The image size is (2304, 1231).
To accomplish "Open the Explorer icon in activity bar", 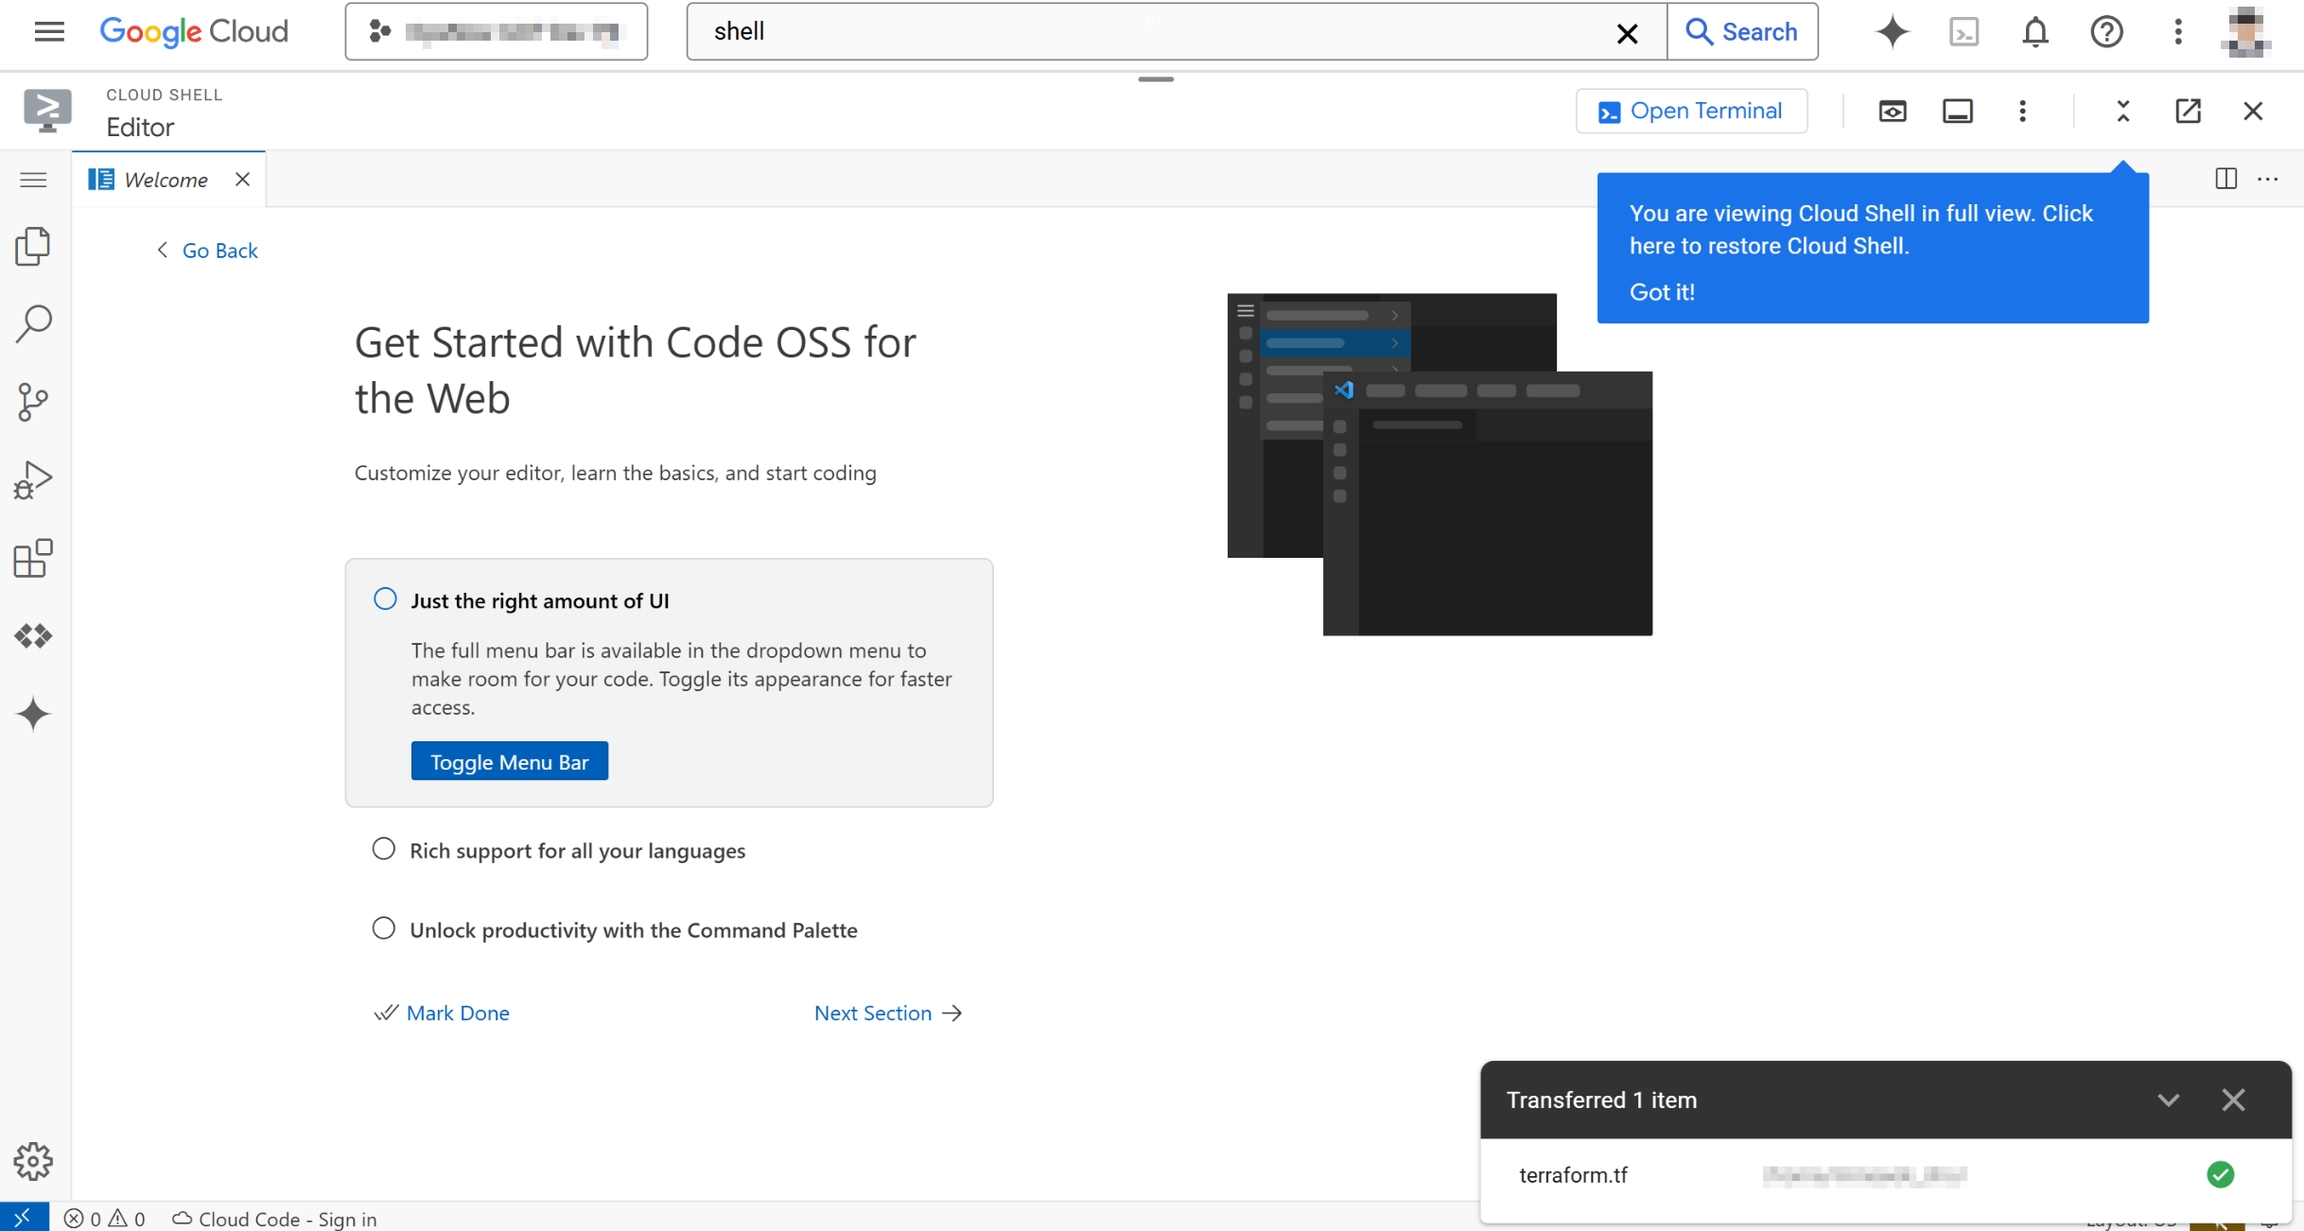I will pyautogui.click(x=33, y=246).
